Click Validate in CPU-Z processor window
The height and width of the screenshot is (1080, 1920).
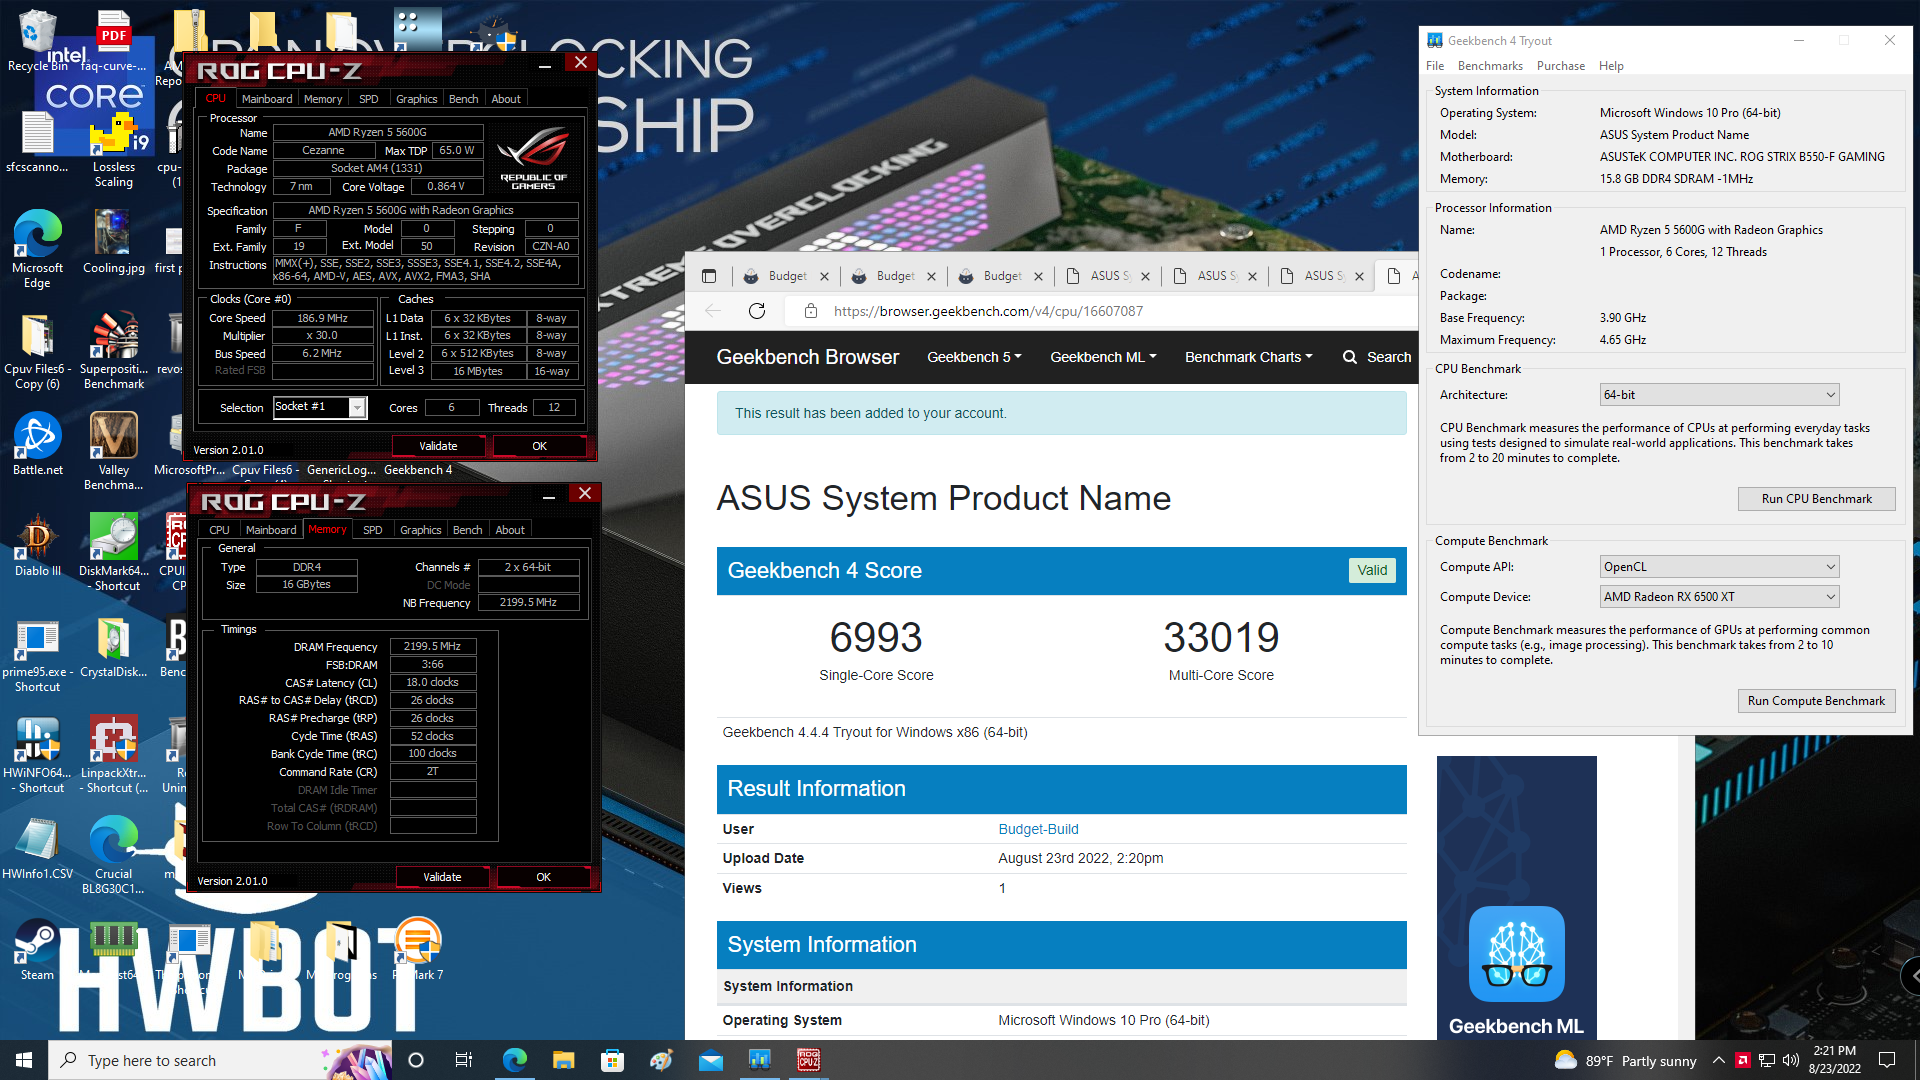click(438, 446)
